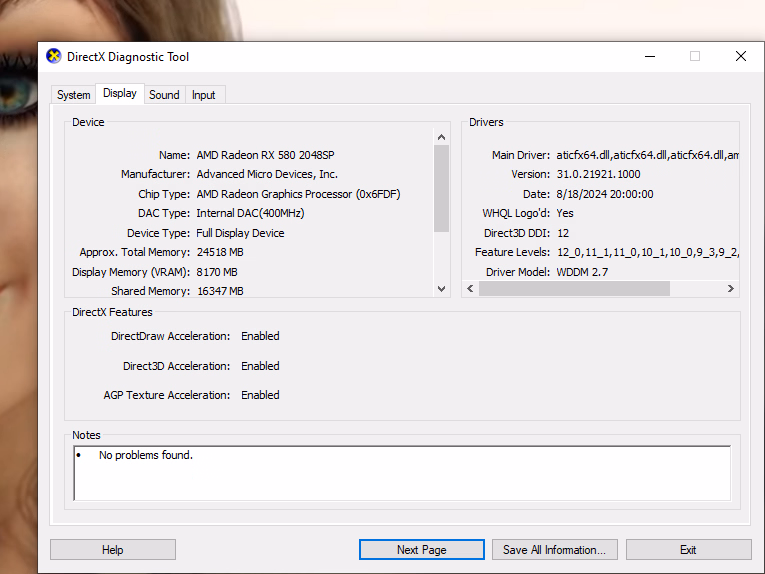765x574 pixels.
Task: Click shared memory value '16347 MB'
Action: (220, 291)
